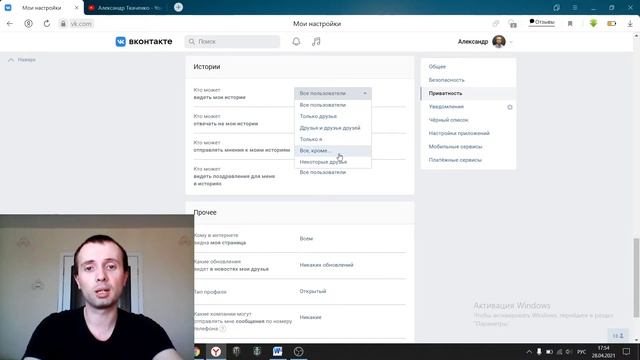Open the World of Tanks taskbar icon
The height and width of the screenshot is (360, 640).
[236, 351]
